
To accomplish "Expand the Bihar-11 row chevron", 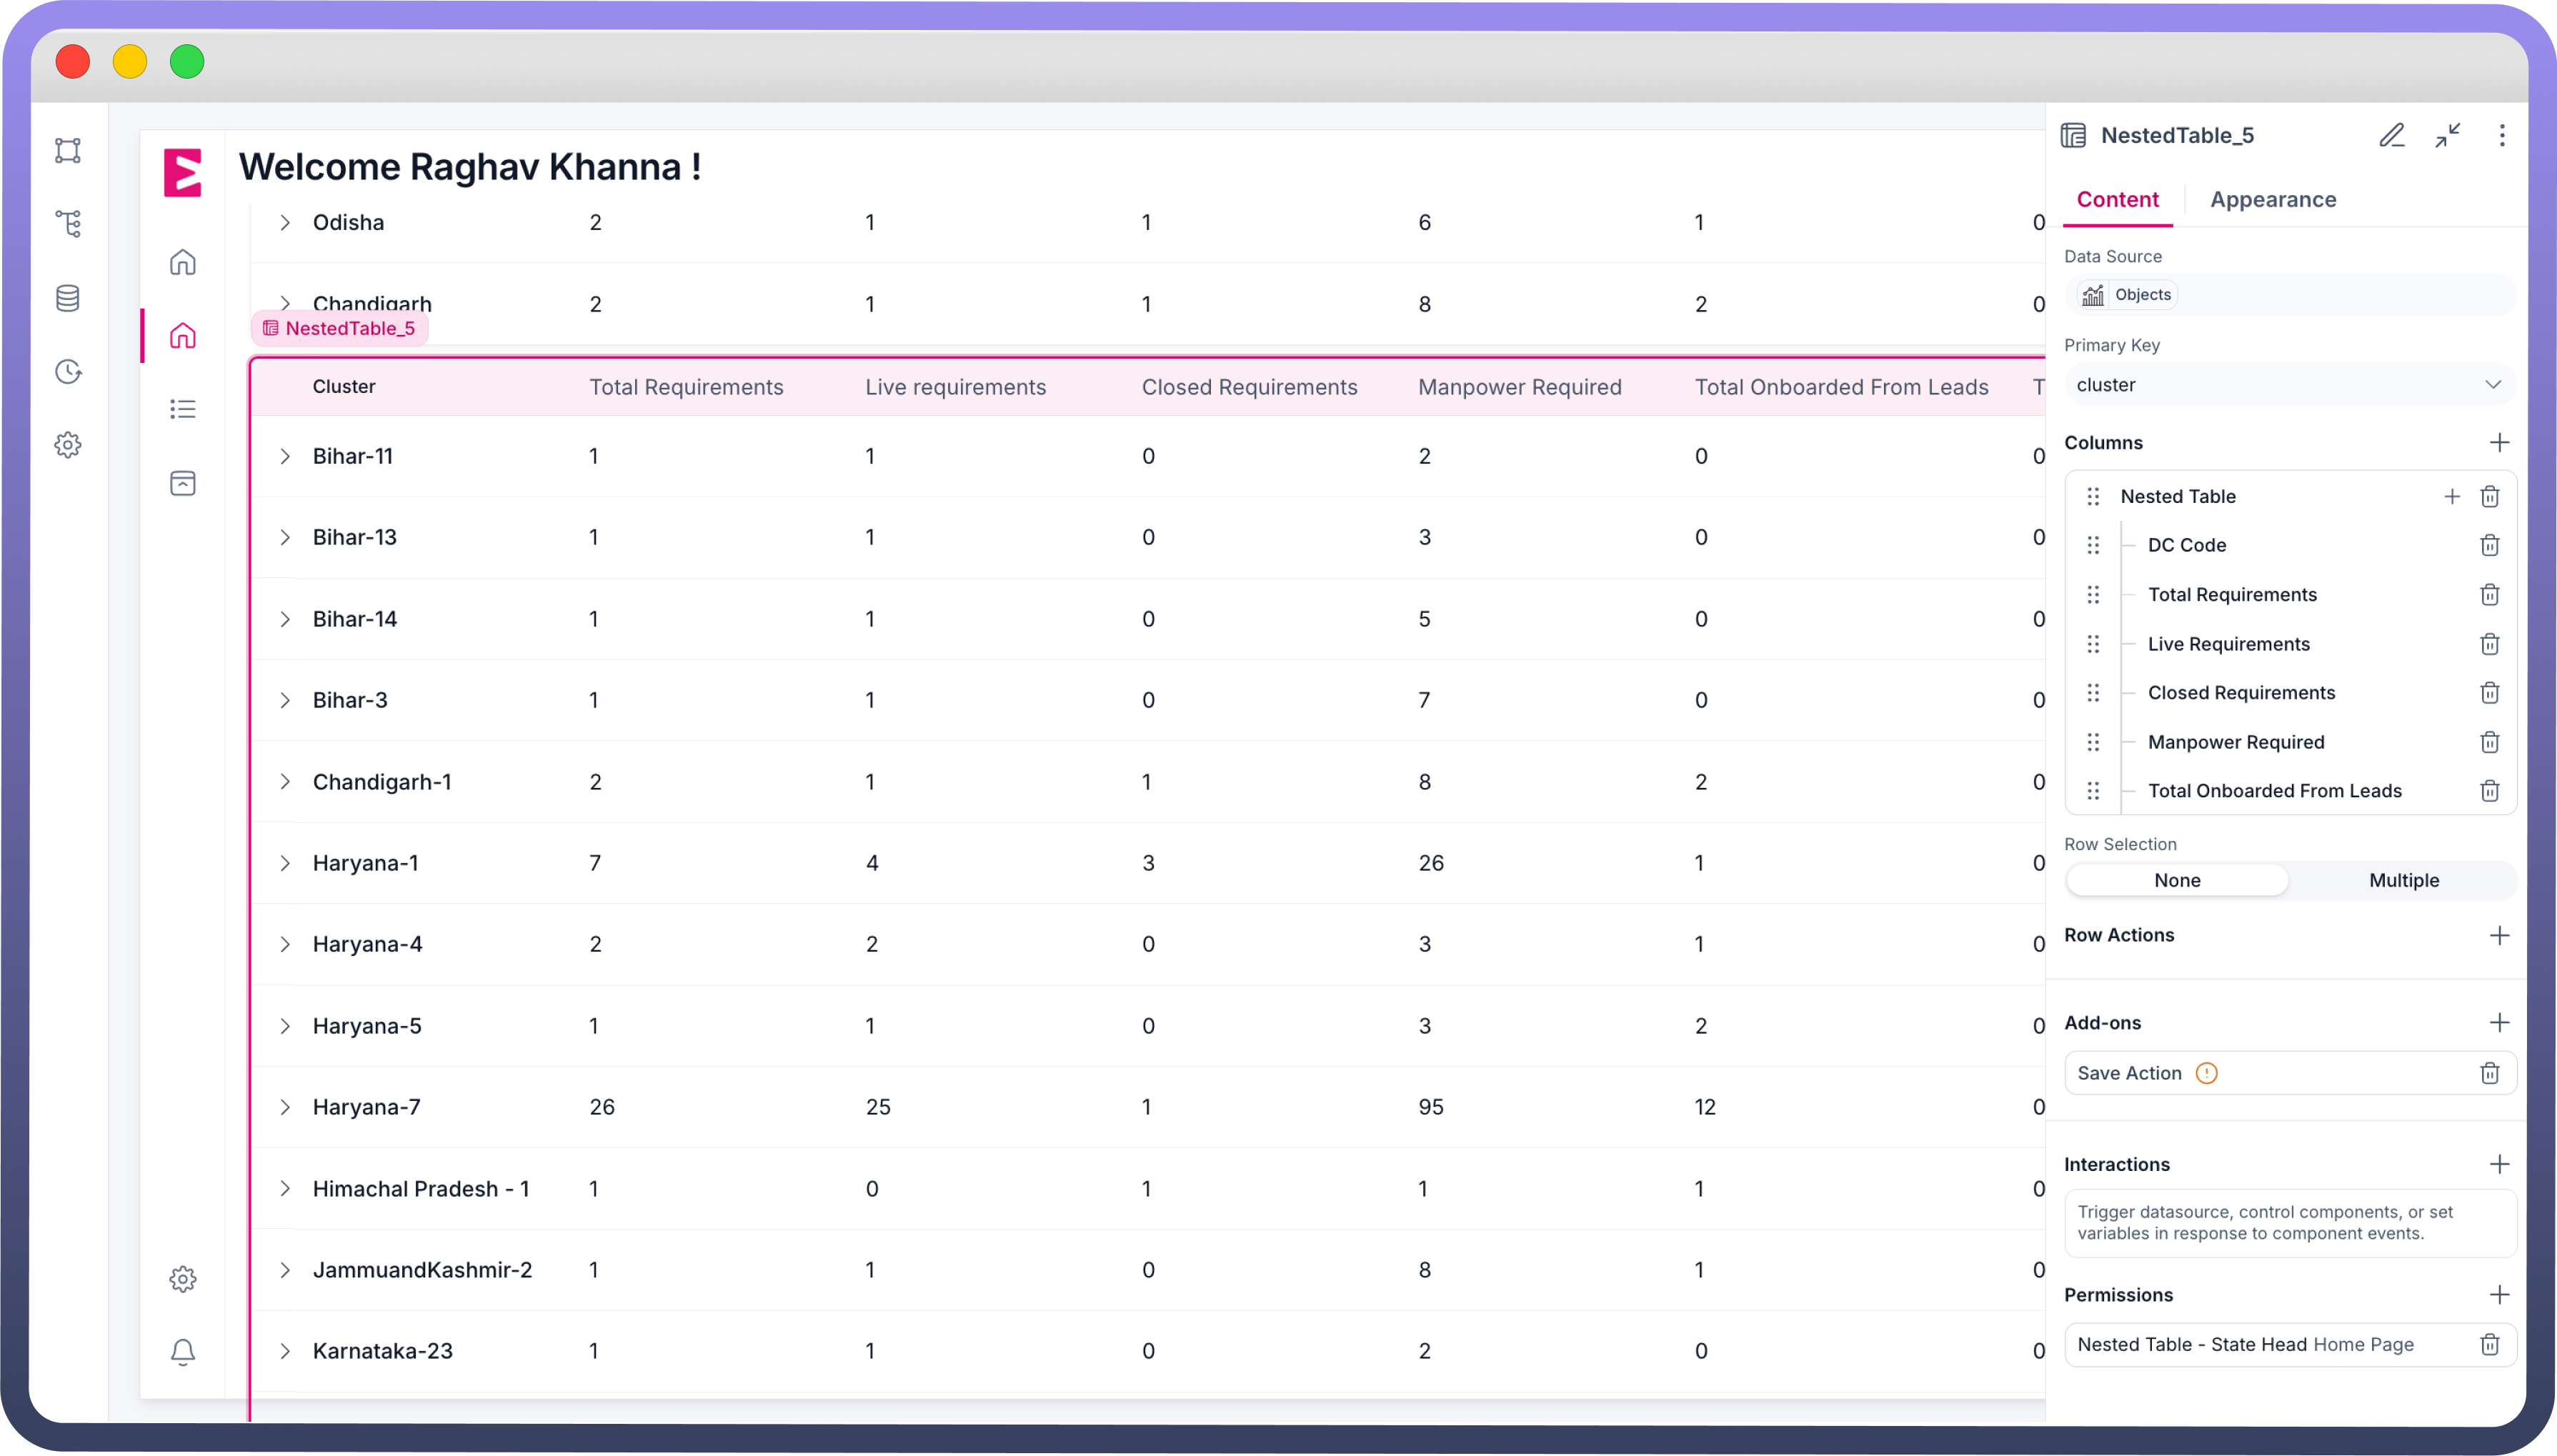I will [x=285, y=456].
